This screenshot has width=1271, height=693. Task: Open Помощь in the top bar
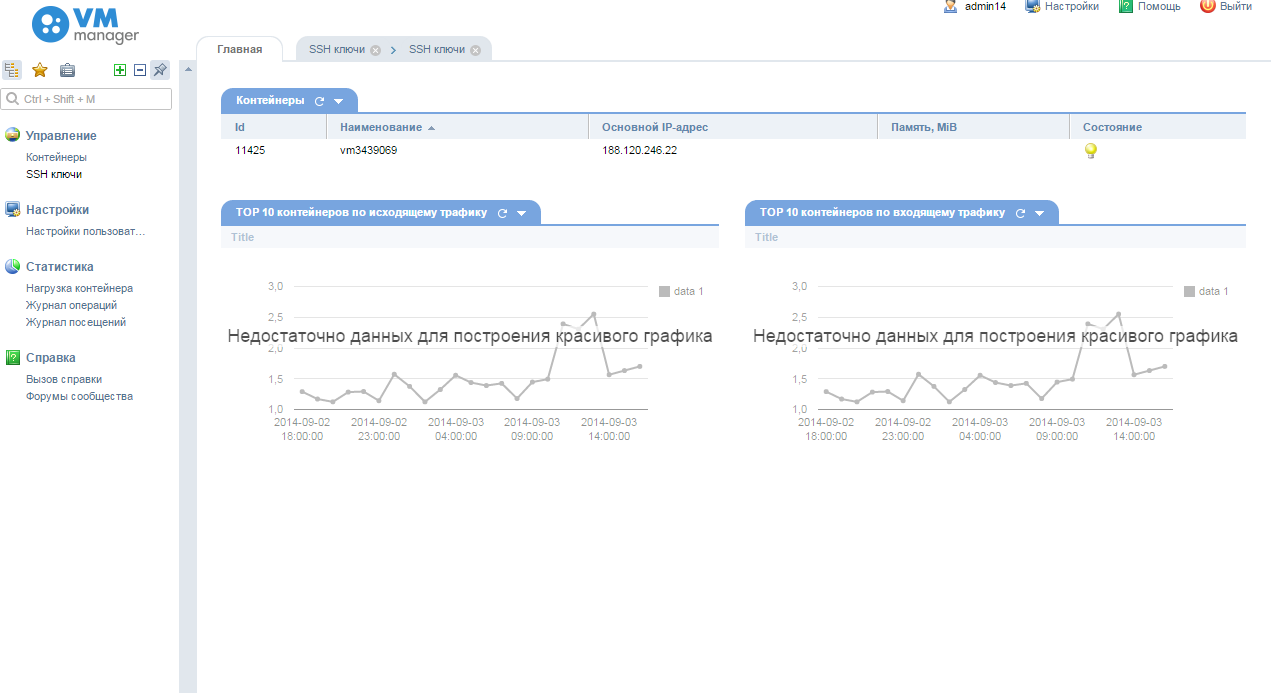click(x=1159, y=6)
